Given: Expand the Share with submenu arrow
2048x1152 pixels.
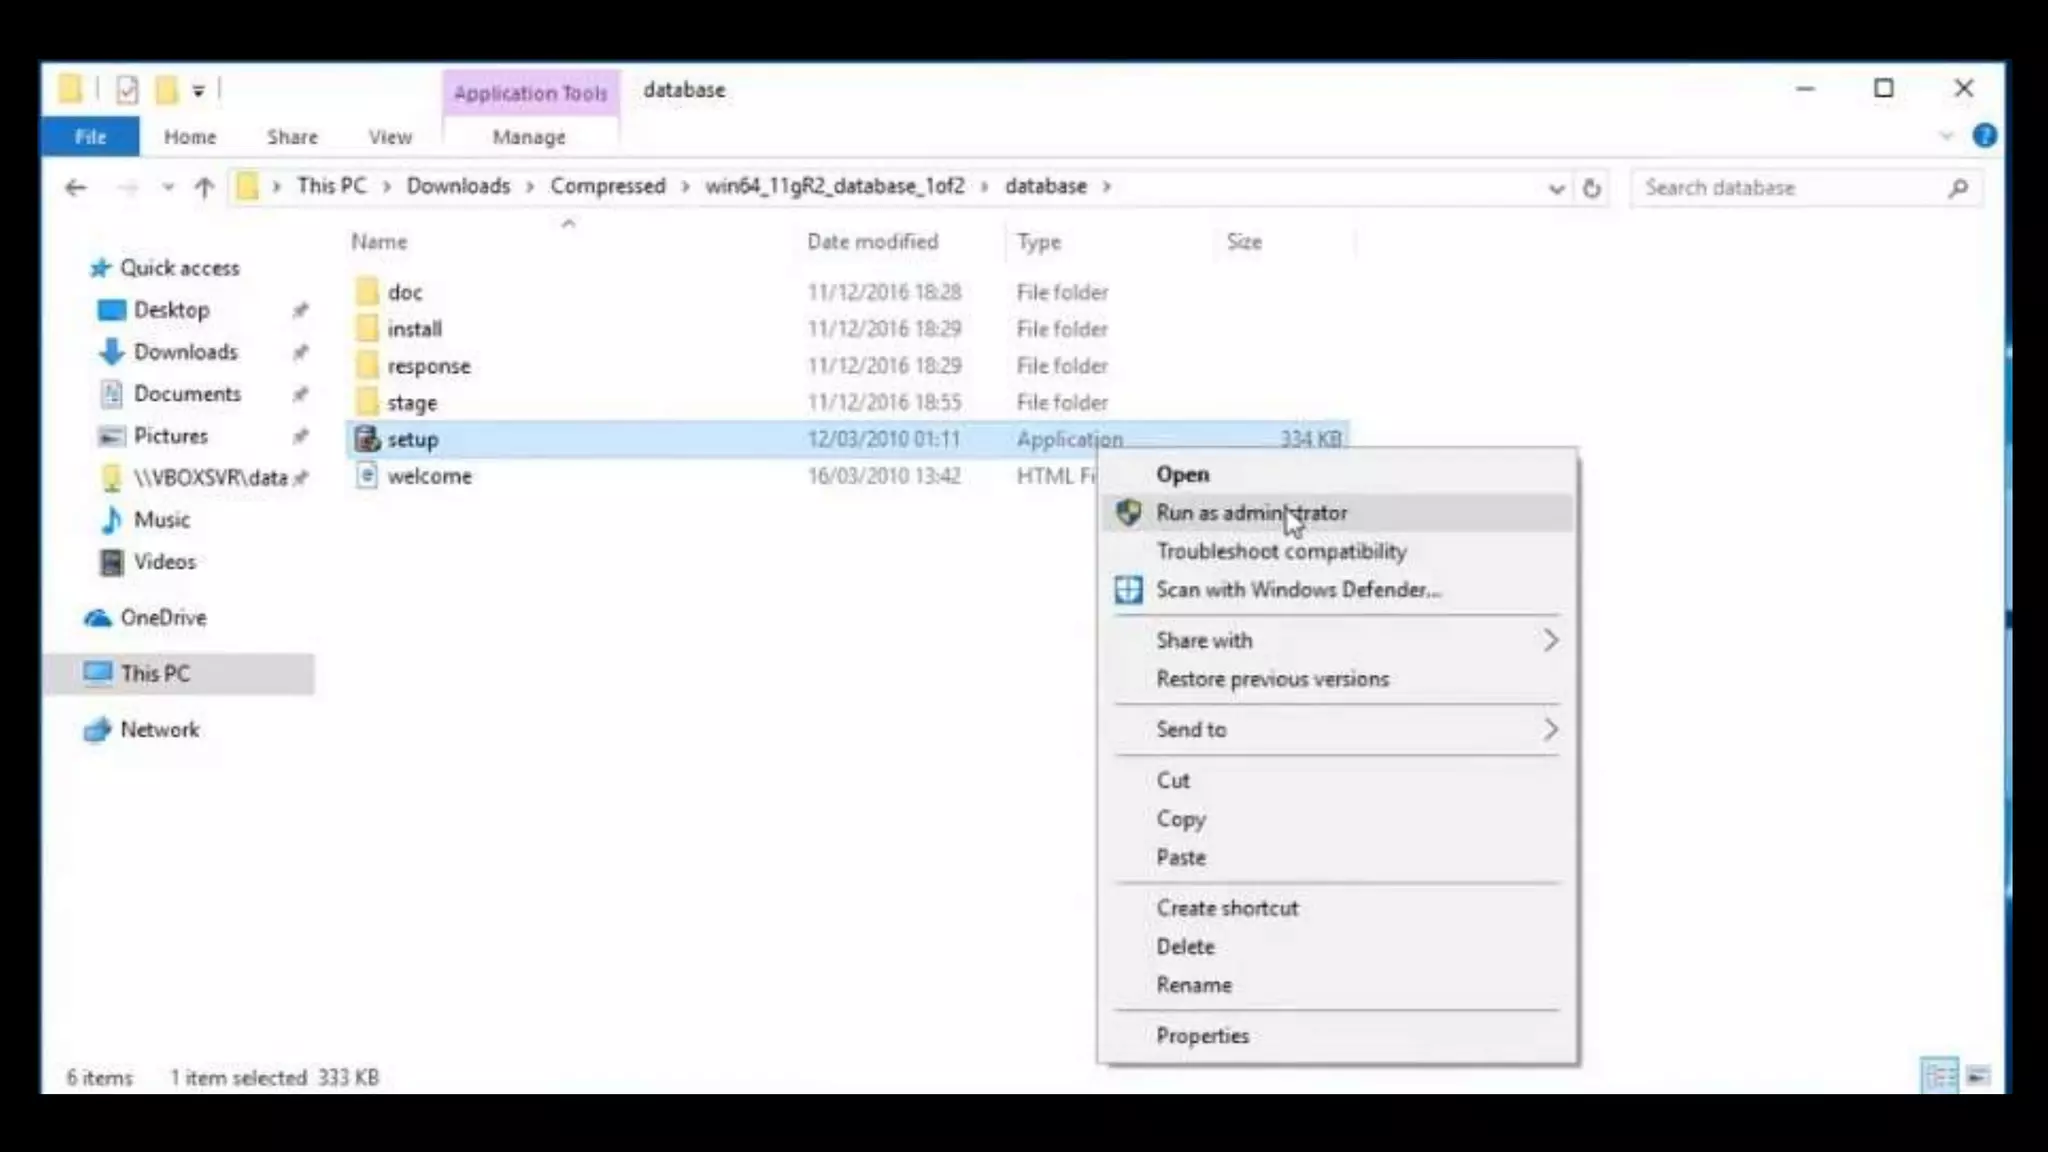Looking at the screenshot, I should point(1550,640).
